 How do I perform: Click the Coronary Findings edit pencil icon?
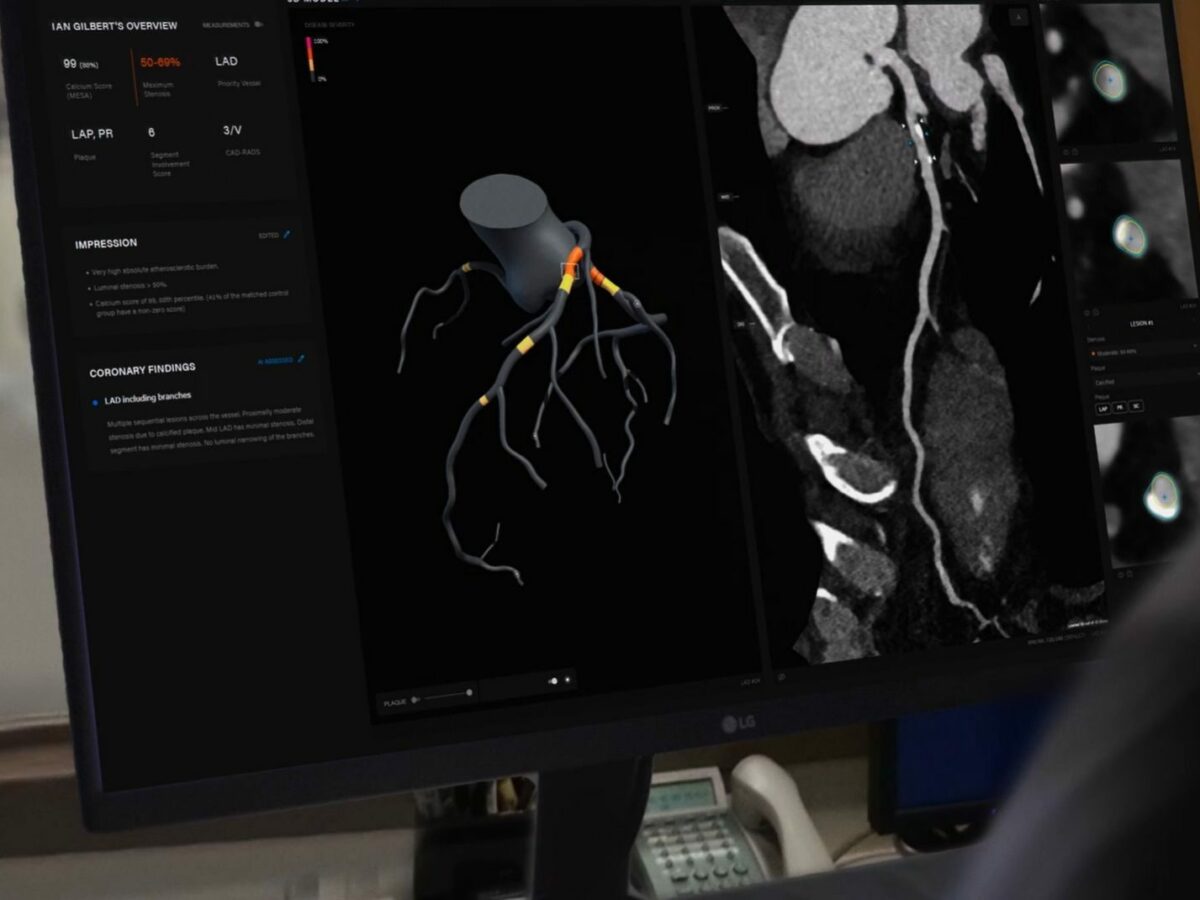pyautogui.click(x=301, y=359)
